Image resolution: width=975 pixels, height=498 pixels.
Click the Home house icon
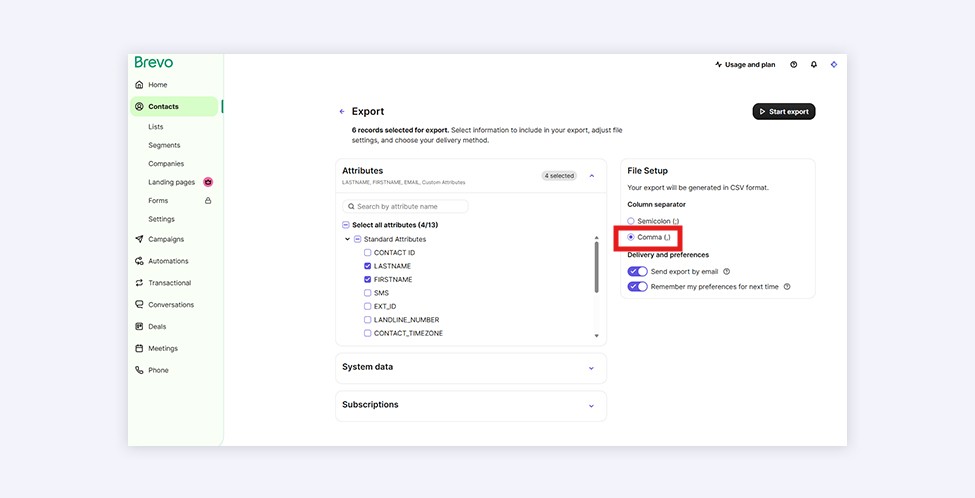[x=139, y=85]
